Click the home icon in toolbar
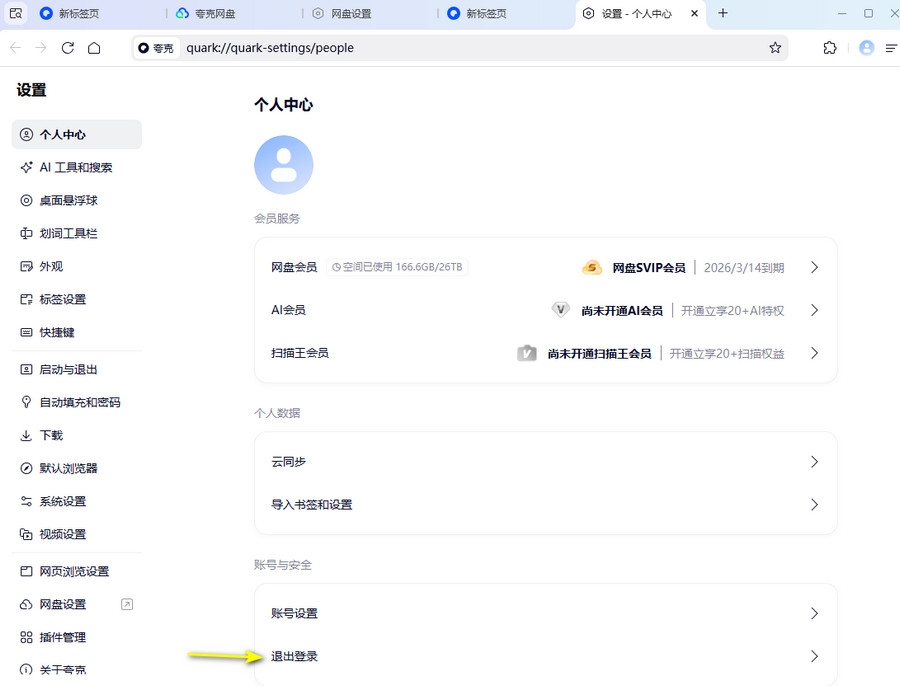The image size is (900, 686). point(94,48)
